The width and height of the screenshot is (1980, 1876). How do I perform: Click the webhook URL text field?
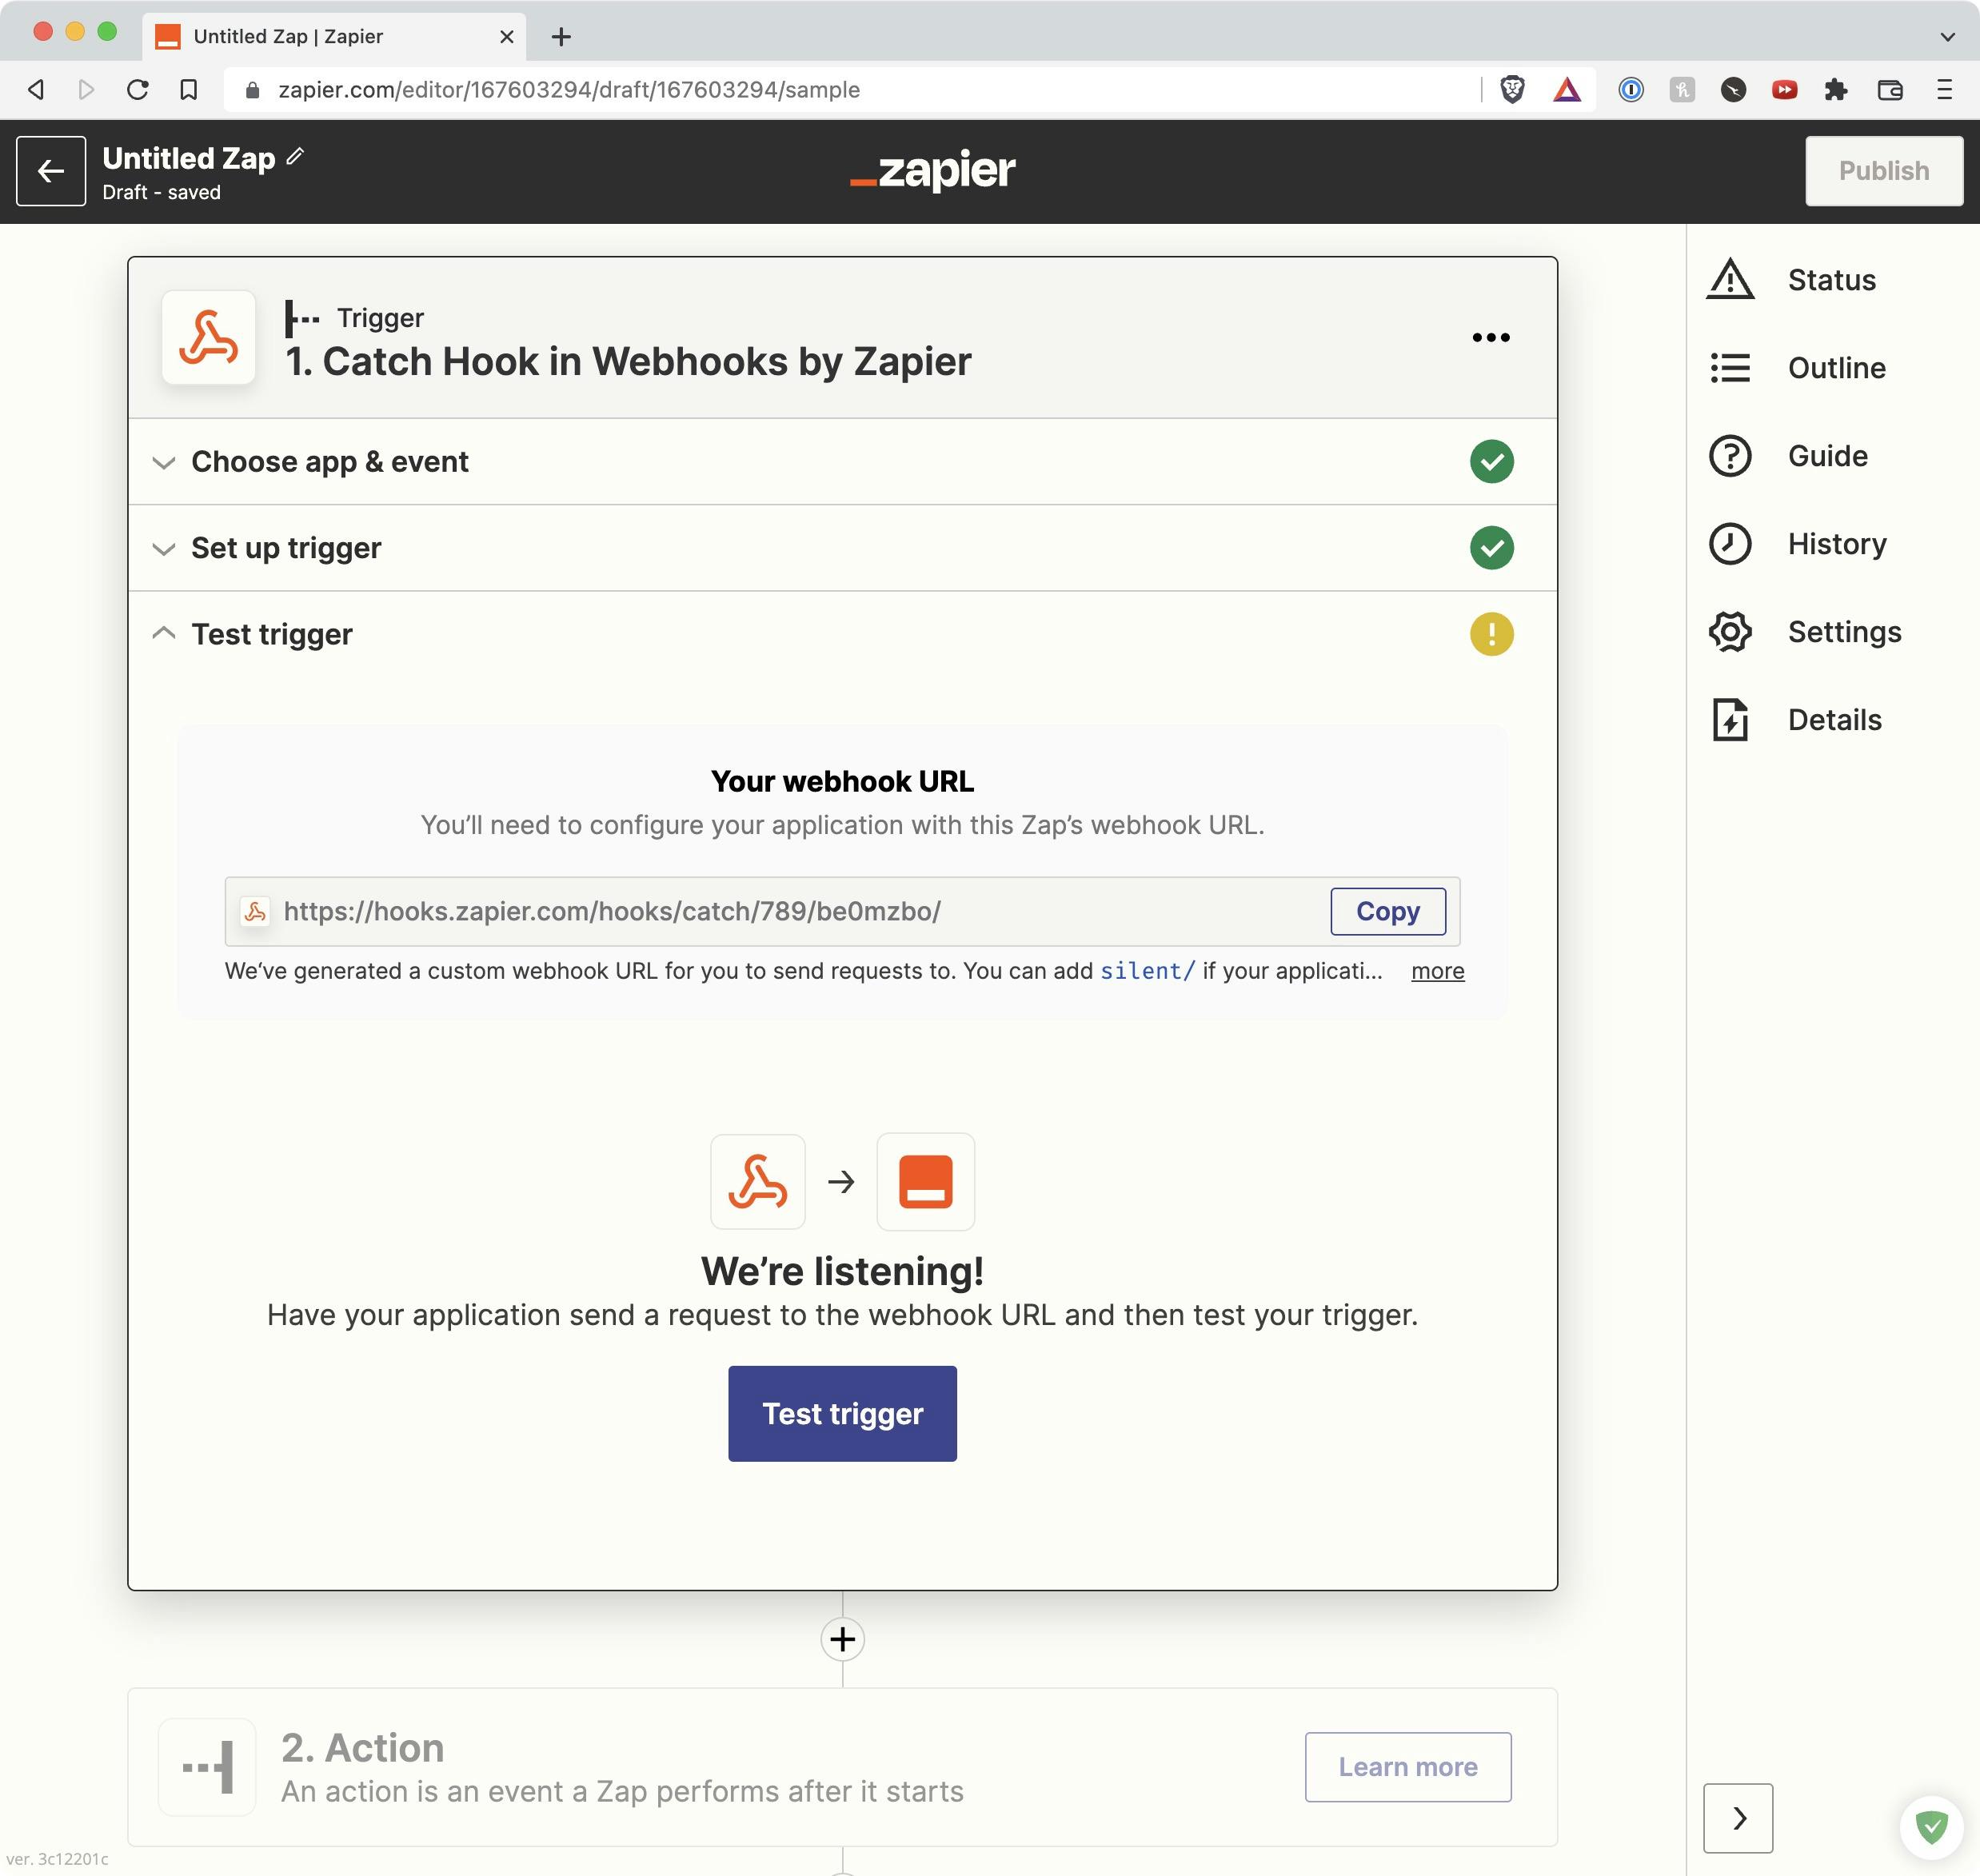pyautogui.click(x=780, y=911)
